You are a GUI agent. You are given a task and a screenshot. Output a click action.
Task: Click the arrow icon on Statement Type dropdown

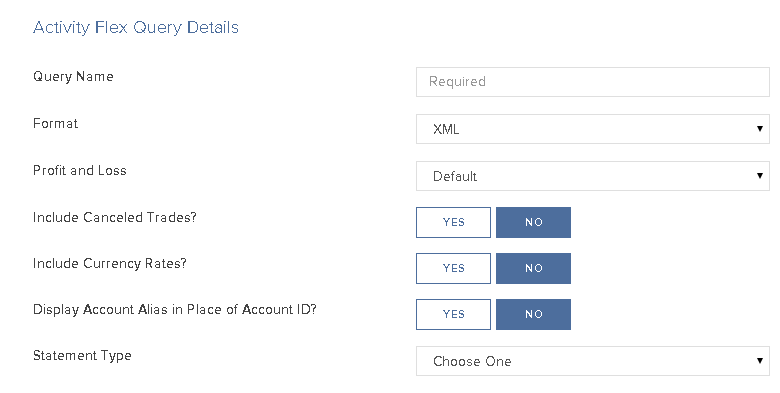pos(760,361)
